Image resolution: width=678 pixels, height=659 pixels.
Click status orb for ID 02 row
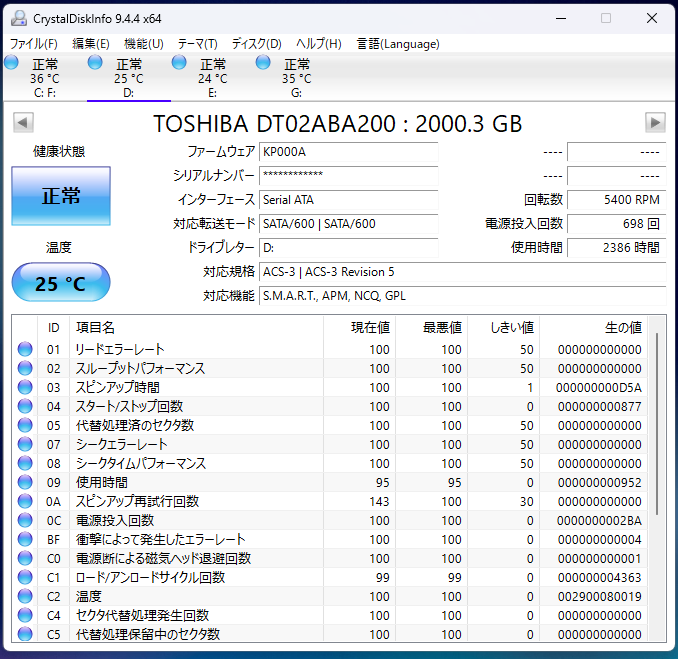click(25, 368)
